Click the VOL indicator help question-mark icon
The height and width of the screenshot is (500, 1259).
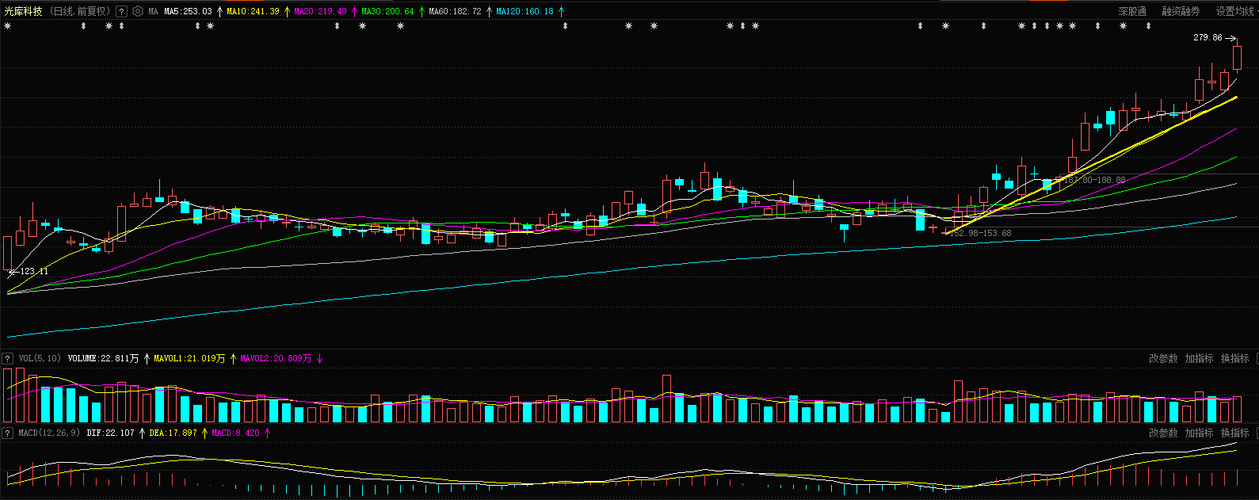(x=8, y=358)
